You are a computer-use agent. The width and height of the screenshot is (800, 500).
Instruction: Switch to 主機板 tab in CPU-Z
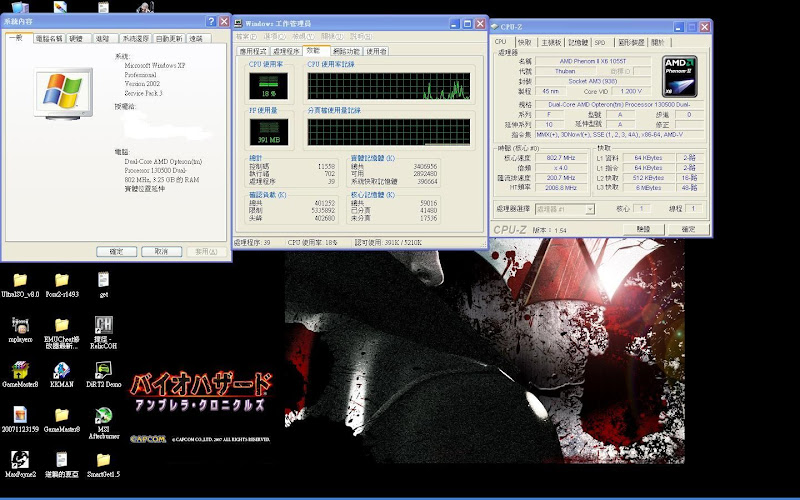pyautogui.click(x=551, y=42)
